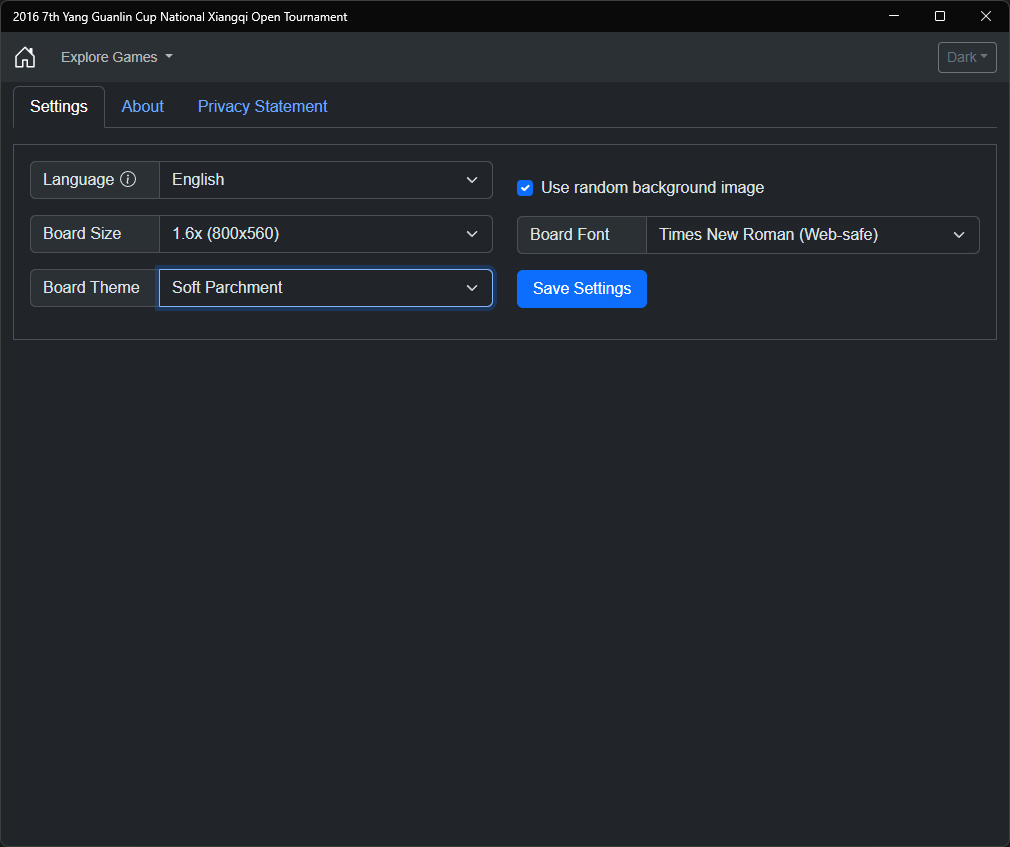Viewport: 1010px width, 847px height.
Task: Click the Use random background image label
Action: [x=653, y=187]
